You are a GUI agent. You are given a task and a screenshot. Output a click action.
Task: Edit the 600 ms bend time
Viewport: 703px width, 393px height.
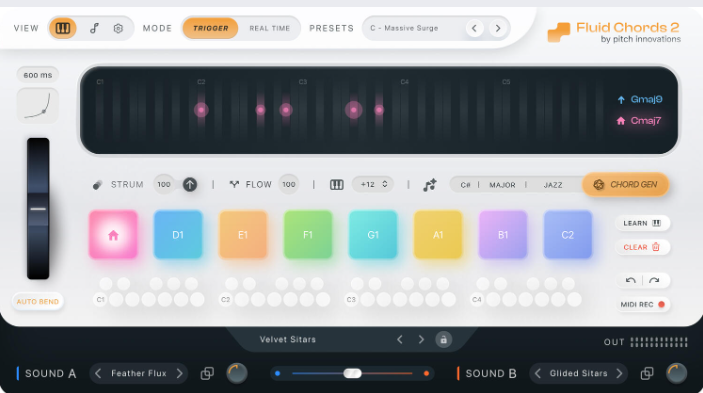pyautogui.click(x=38, y=75)
